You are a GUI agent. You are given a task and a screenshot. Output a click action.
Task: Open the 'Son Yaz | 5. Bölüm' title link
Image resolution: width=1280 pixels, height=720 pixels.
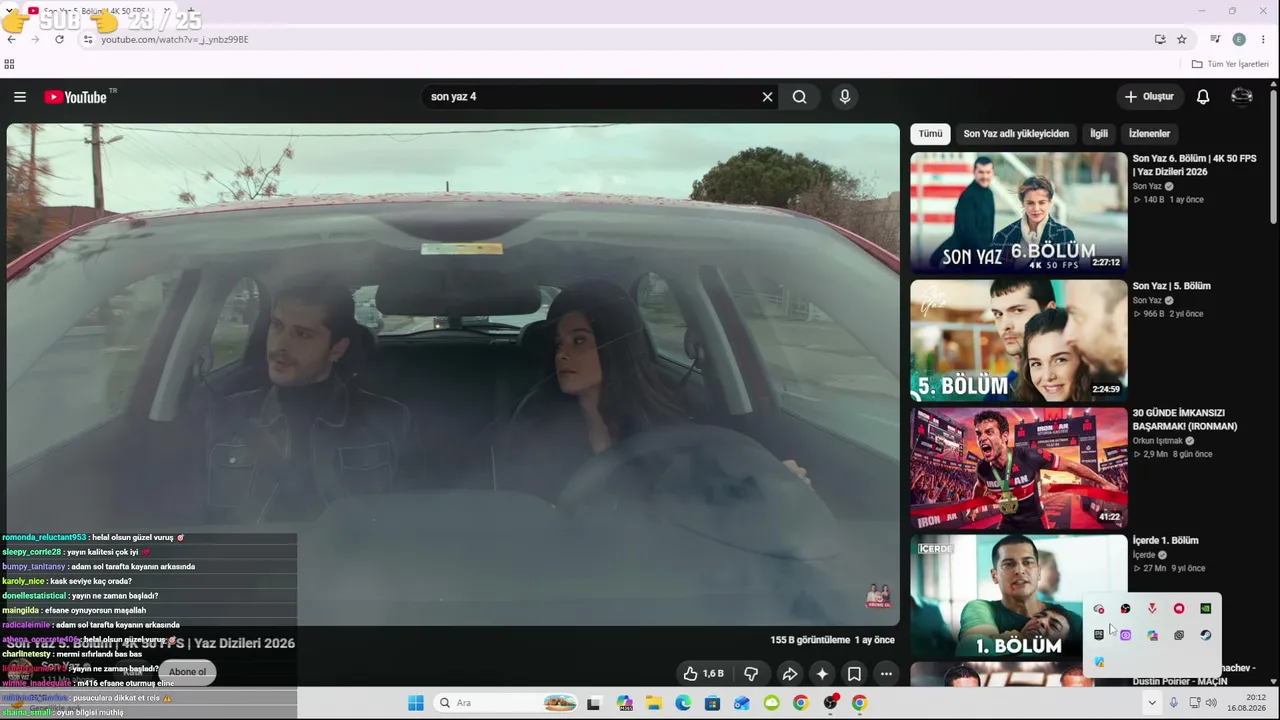[1171, 286]
